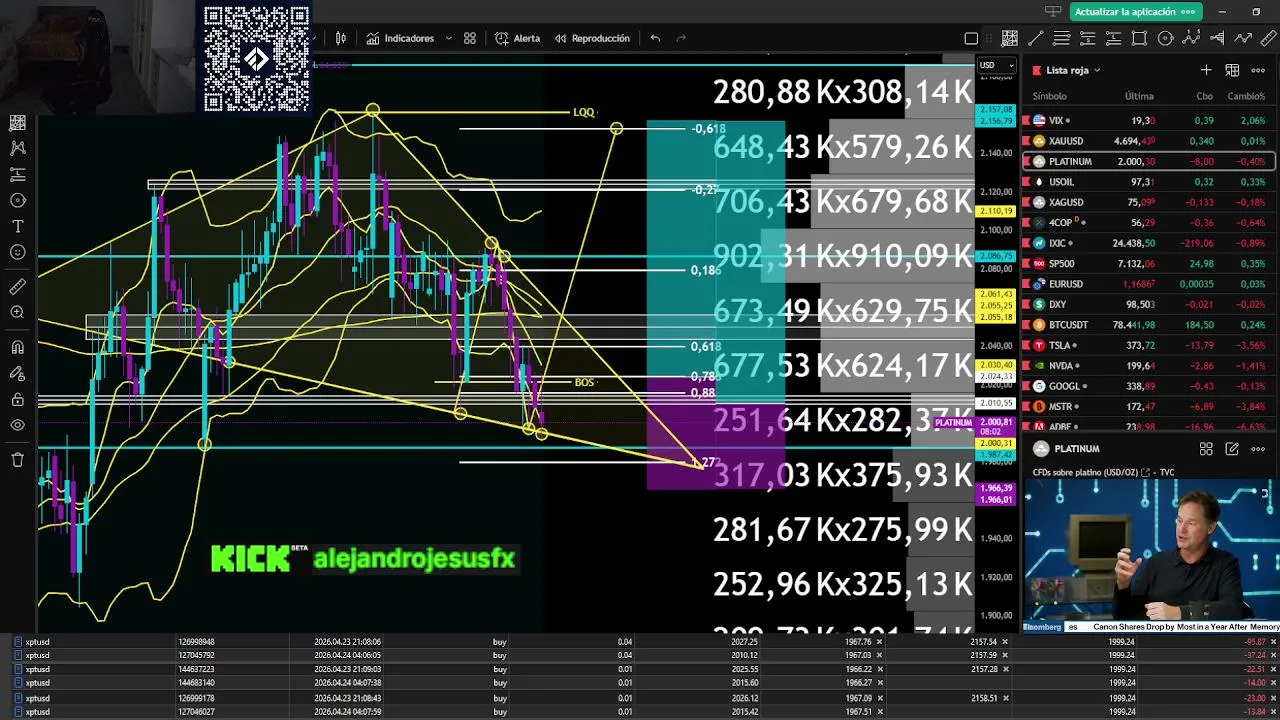Screen dimensions: 1280x720
Task: Select the DXY watchlist row
Action: 1148,304
